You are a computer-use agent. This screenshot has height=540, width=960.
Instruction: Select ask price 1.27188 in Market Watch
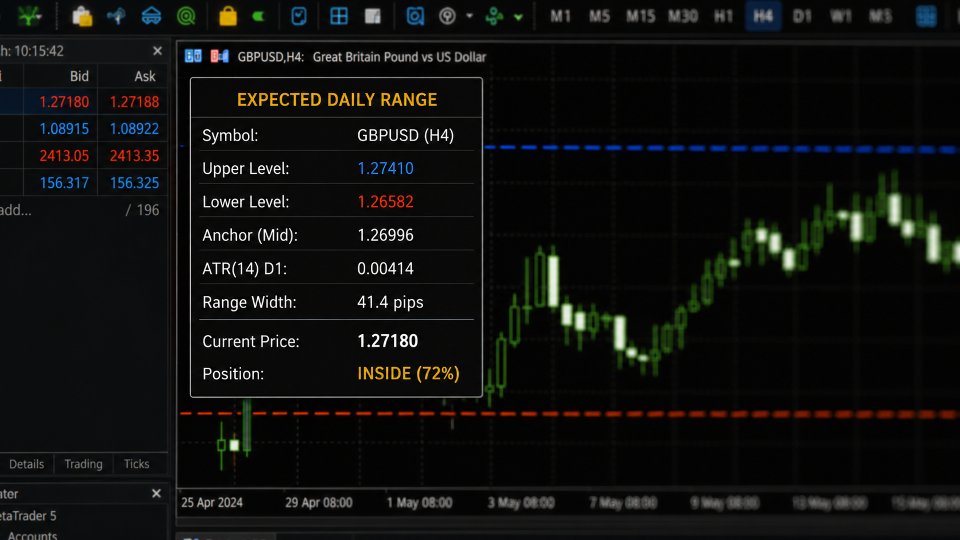tap(134, 102)
